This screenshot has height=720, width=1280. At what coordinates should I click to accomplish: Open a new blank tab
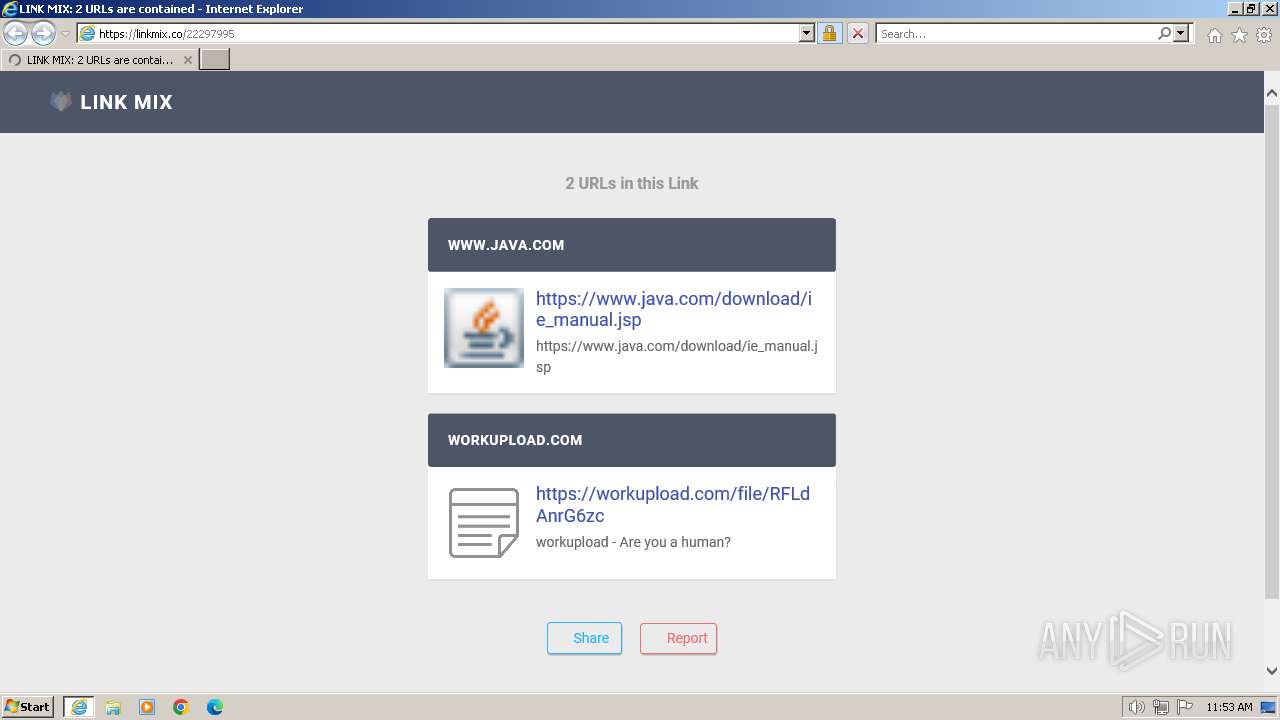215,60
